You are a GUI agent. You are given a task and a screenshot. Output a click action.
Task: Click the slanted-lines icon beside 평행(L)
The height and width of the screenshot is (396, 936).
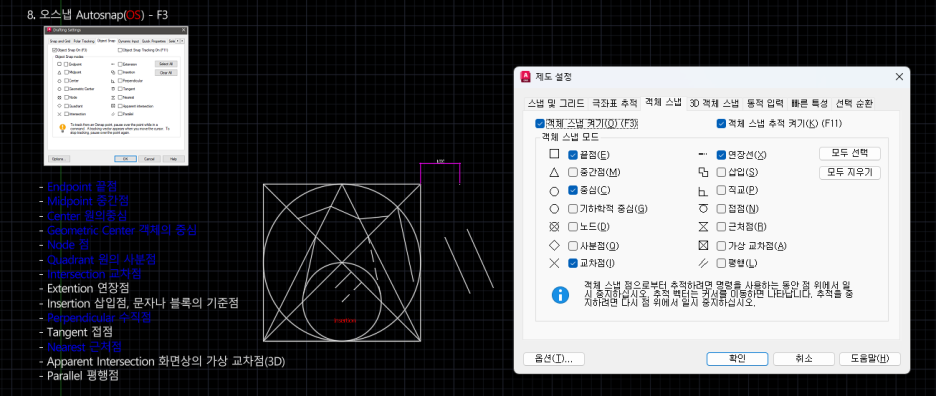point(703,263)
